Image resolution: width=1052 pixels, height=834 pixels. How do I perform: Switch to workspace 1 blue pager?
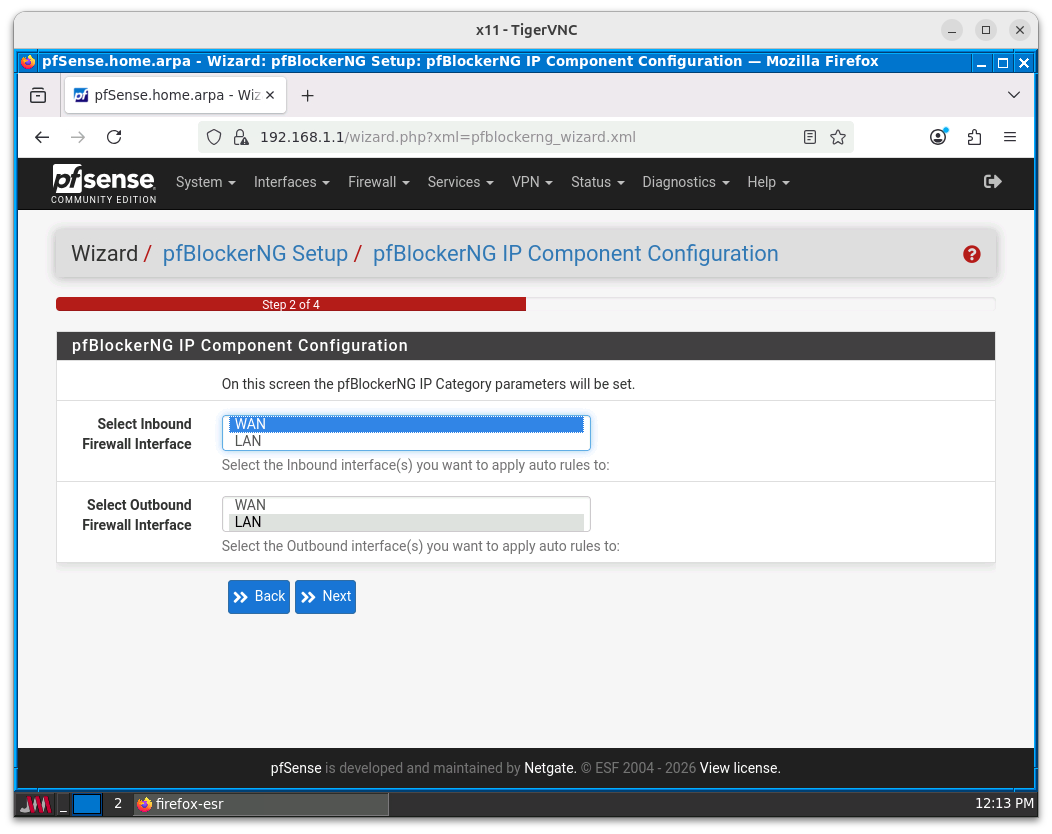pyautogui.click(x=87, y=804)
